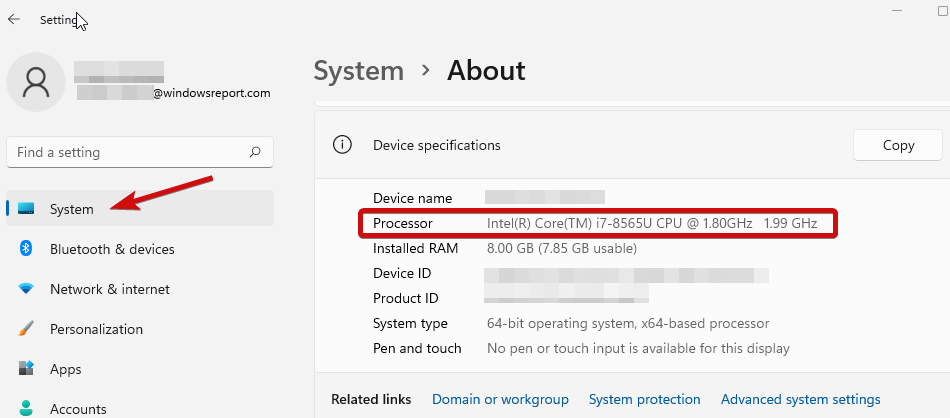Click the back arrow in Settings
The height and width of the screenshot is (418, 950).
(x=14, y=19)
